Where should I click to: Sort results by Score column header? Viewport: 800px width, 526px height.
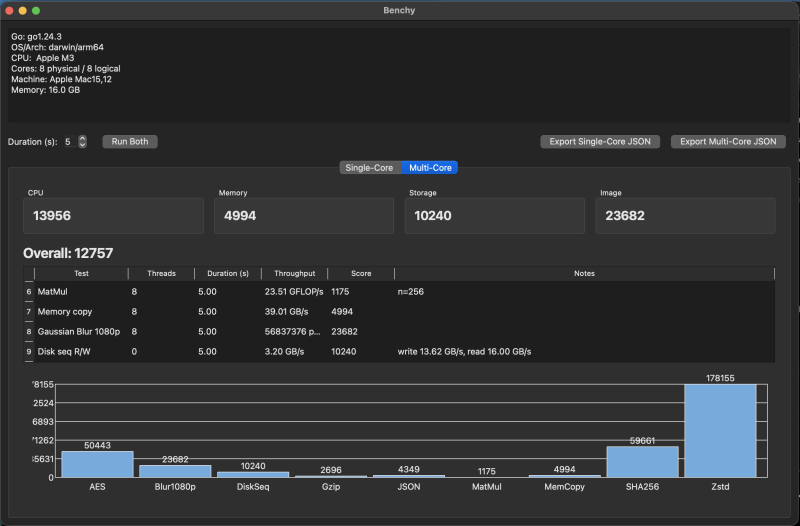coord(361,273)
